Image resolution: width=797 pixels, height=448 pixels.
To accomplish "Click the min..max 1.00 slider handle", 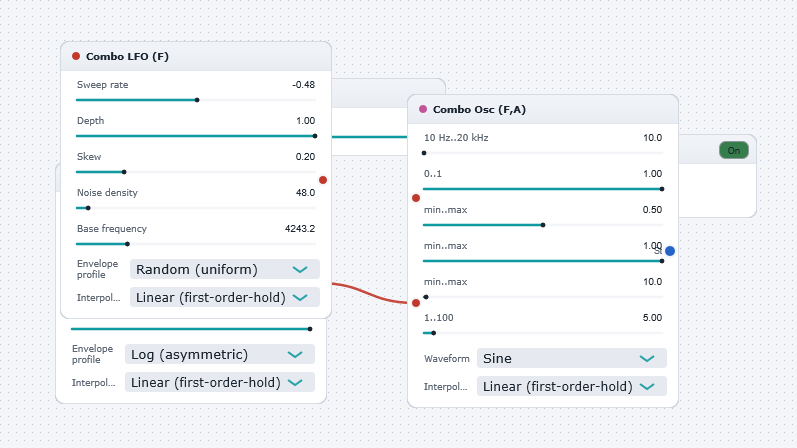I will tap(662, 261).
